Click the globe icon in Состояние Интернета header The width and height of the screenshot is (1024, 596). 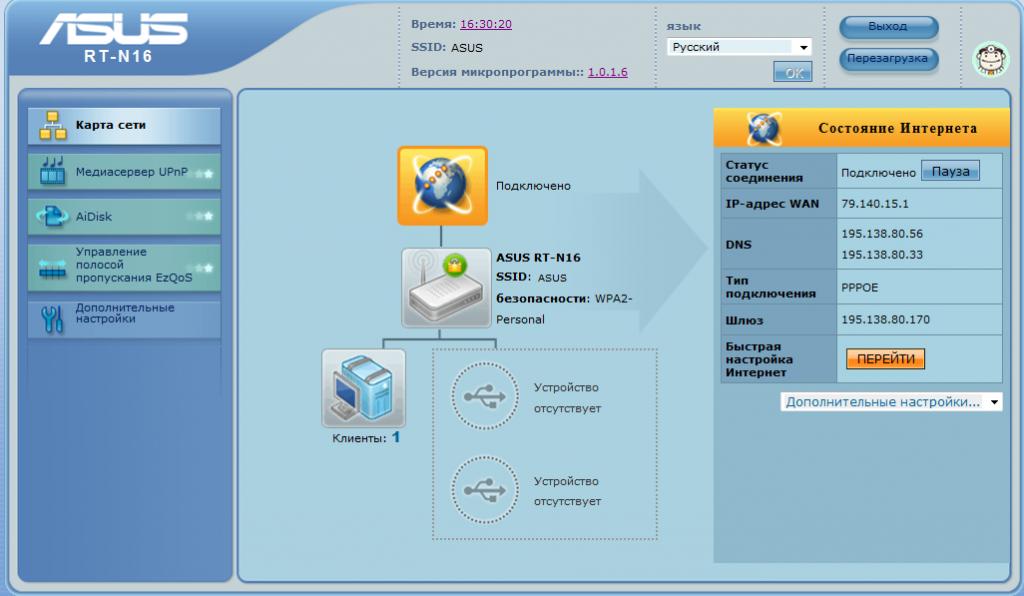[765, 129]
